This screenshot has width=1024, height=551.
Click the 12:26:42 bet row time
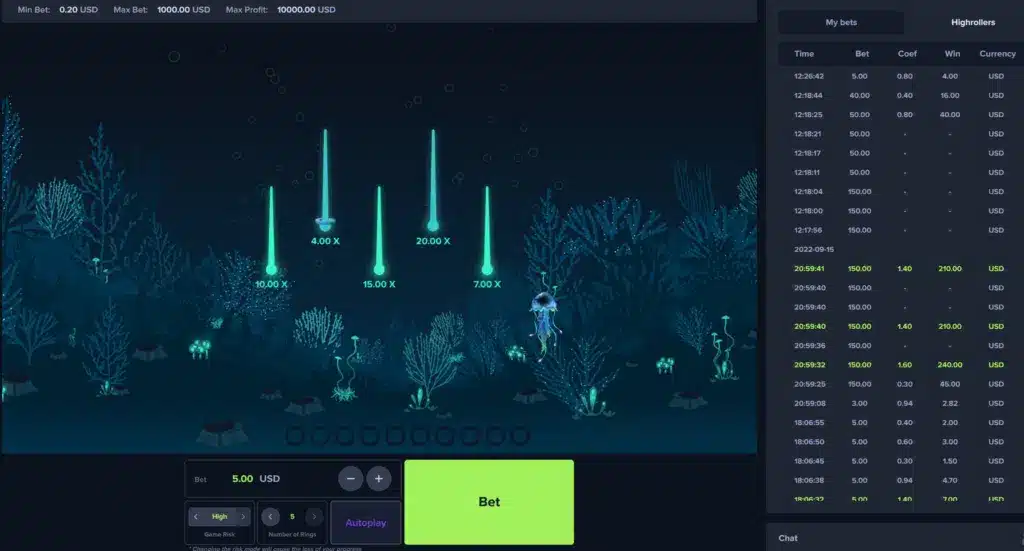point(808,76)
